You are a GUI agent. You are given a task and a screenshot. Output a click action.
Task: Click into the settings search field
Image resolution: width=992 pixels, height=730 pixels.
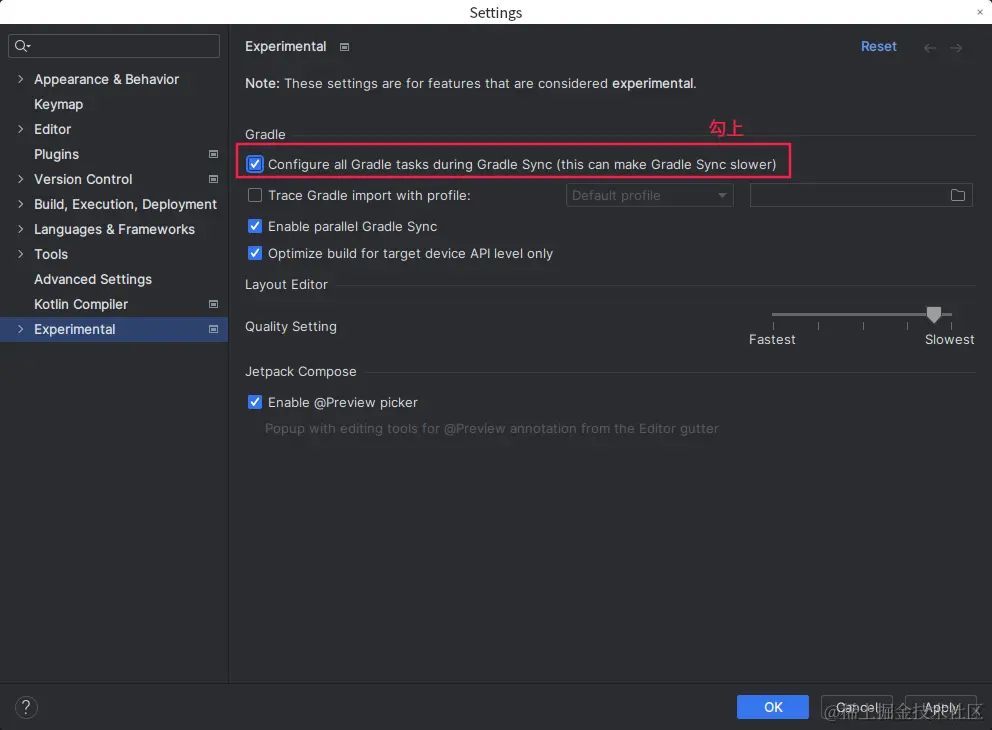click(114, 46)
